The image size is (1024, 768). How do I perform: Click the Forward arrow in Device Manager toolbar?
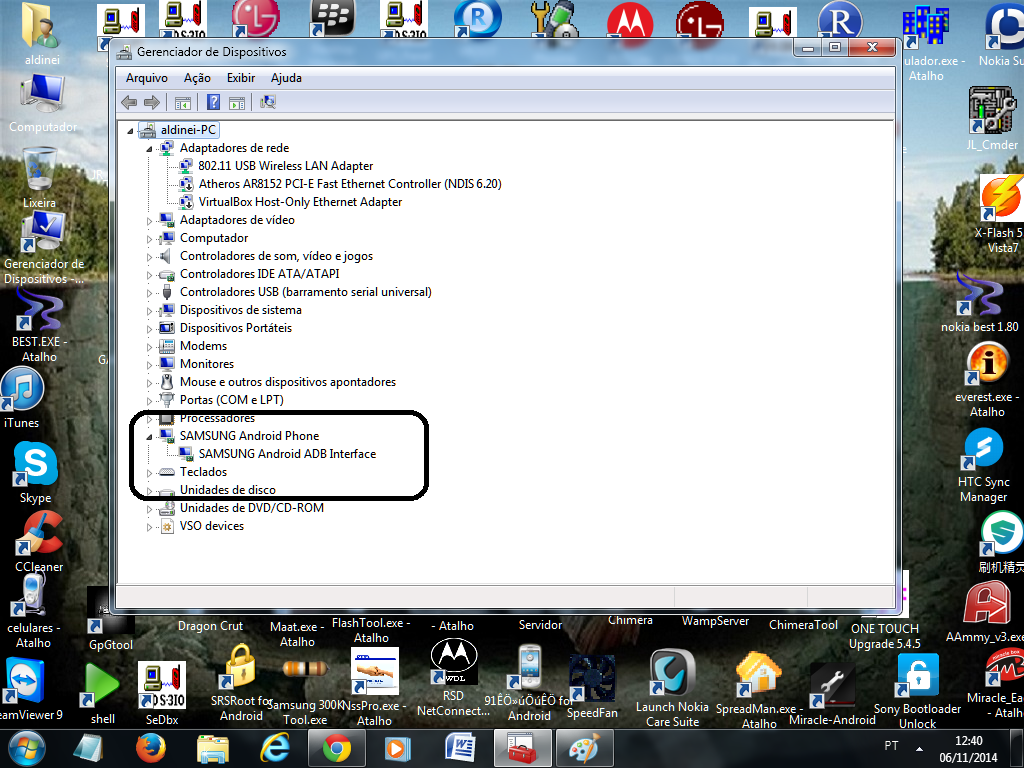152,102
